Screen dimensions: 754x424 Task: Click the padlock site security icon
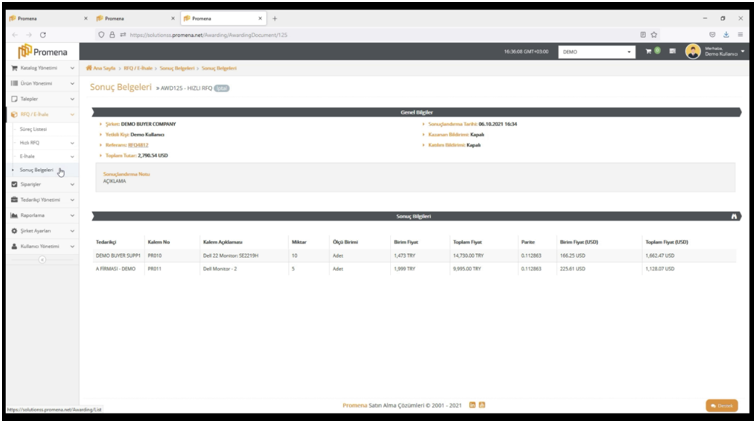tap(112, 35)
